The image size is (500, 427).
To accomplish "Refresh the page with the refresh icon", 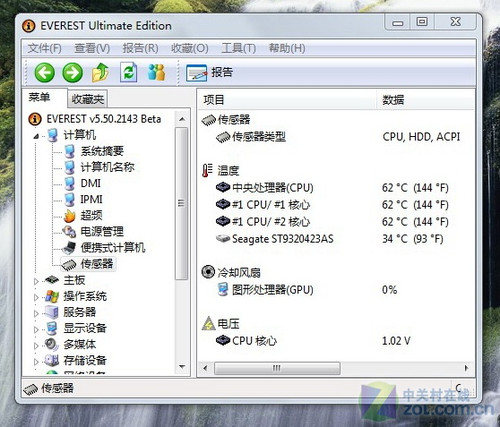I will click(128, 72).
